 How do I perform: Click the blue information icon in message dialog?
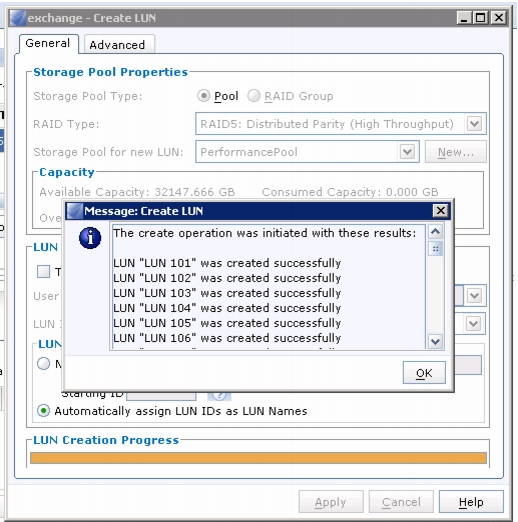click(x=90, y=238)
